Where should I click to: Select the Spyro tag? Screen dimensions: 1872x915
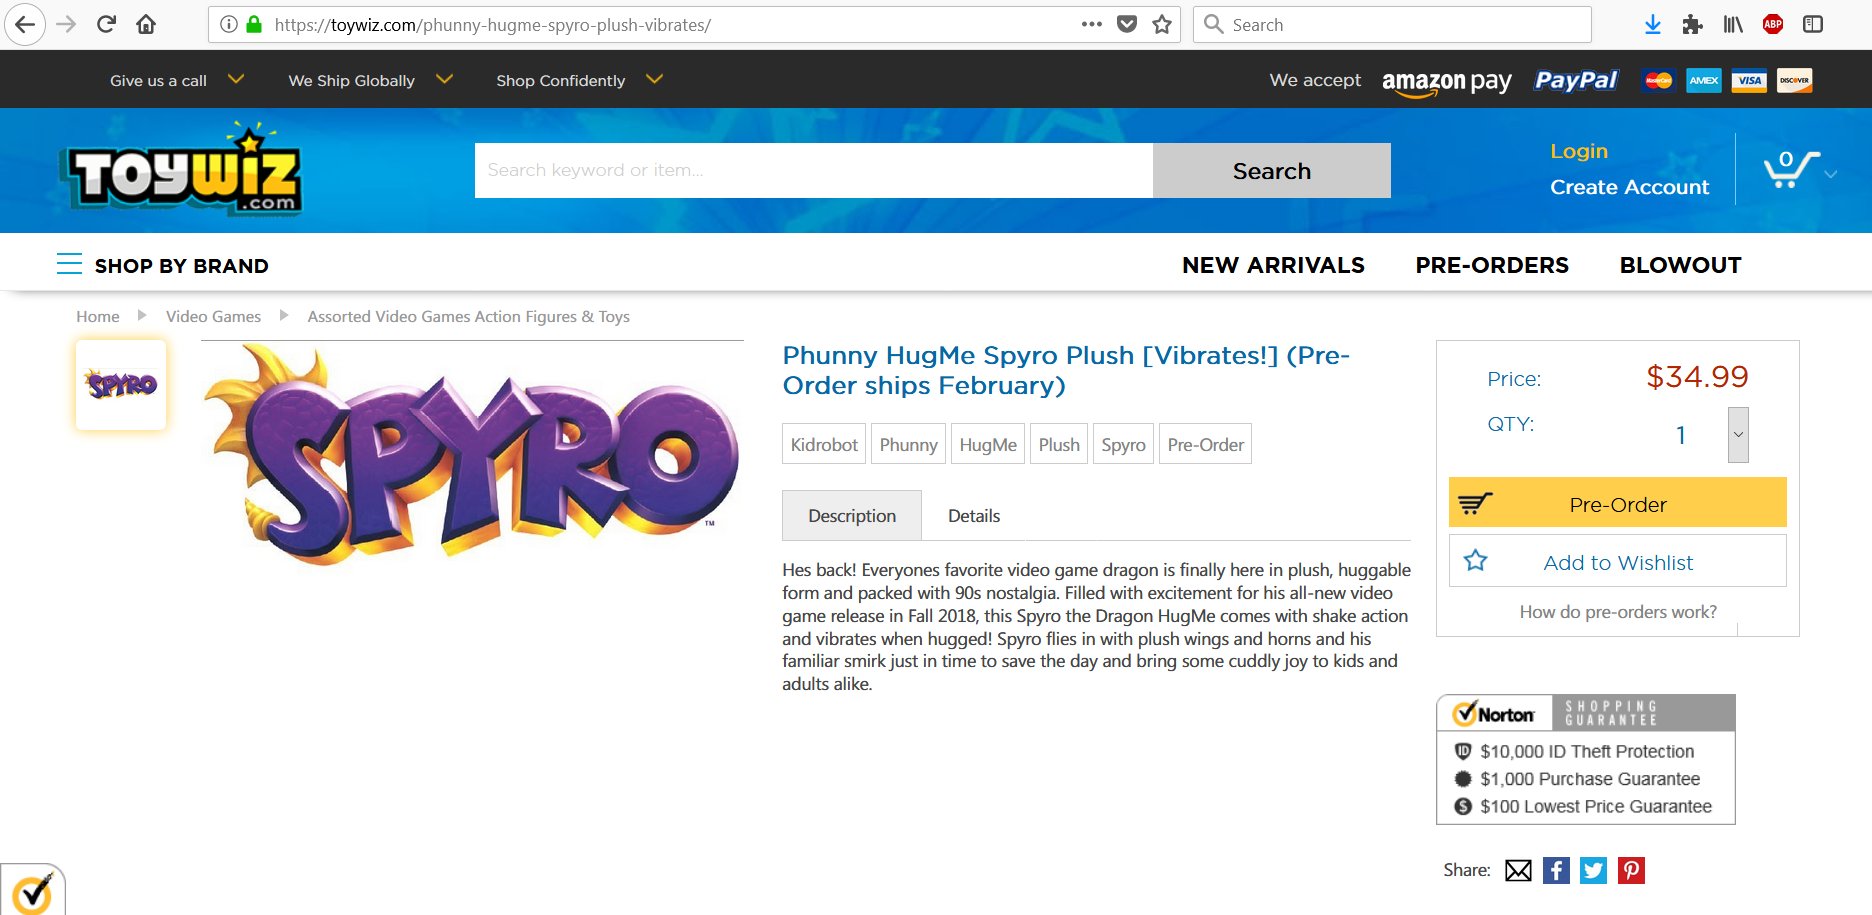point(1123,444)
